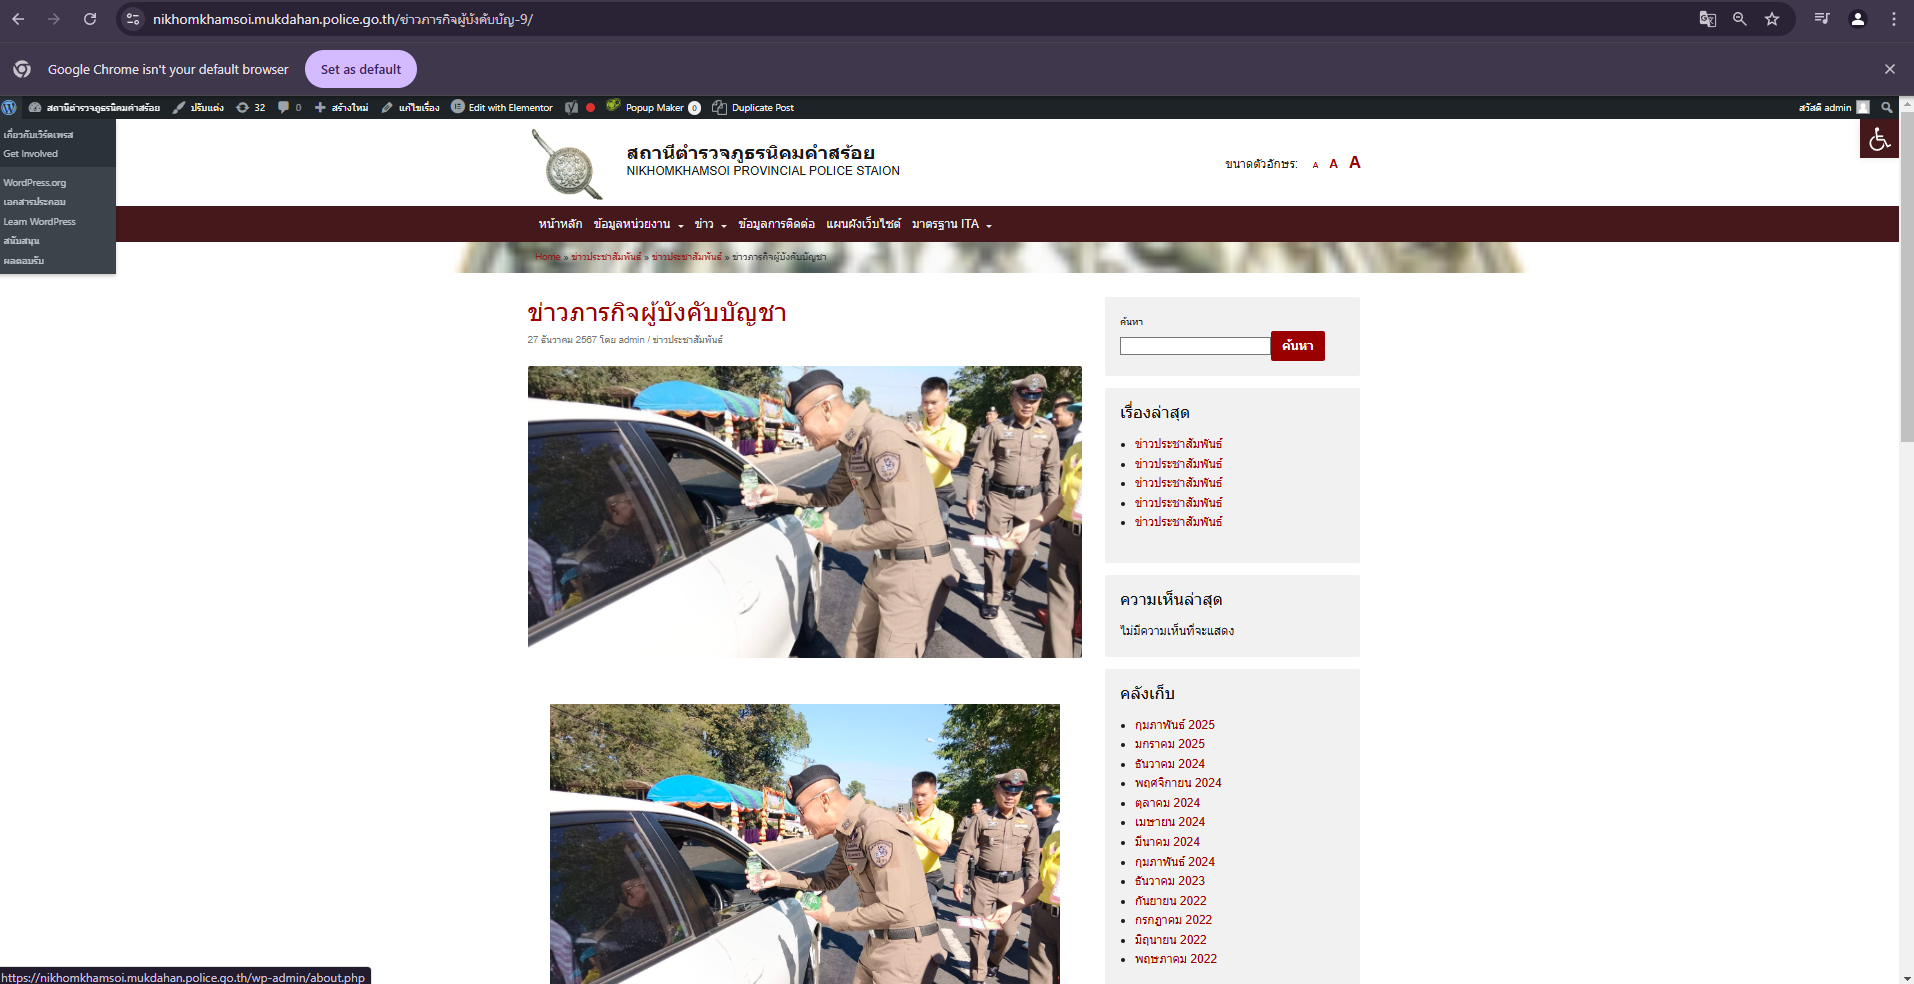Go to หน้าหลัก in navigation bar

560,224
